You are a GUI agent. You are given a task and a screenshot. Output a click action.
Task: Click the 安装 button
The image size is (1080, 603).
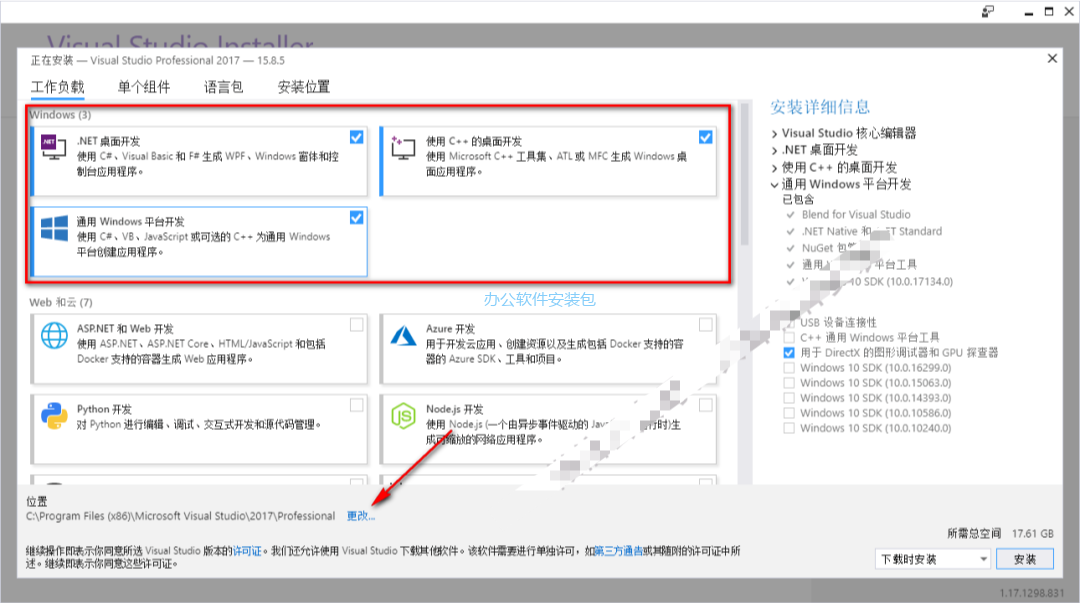(1026, 559)
